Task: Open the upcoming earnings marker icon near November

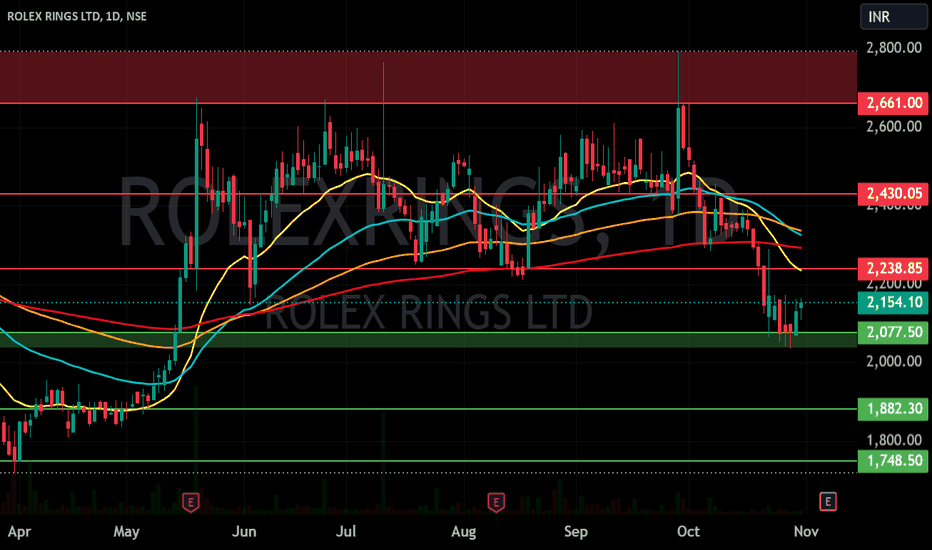Action: tap(828, 501)
